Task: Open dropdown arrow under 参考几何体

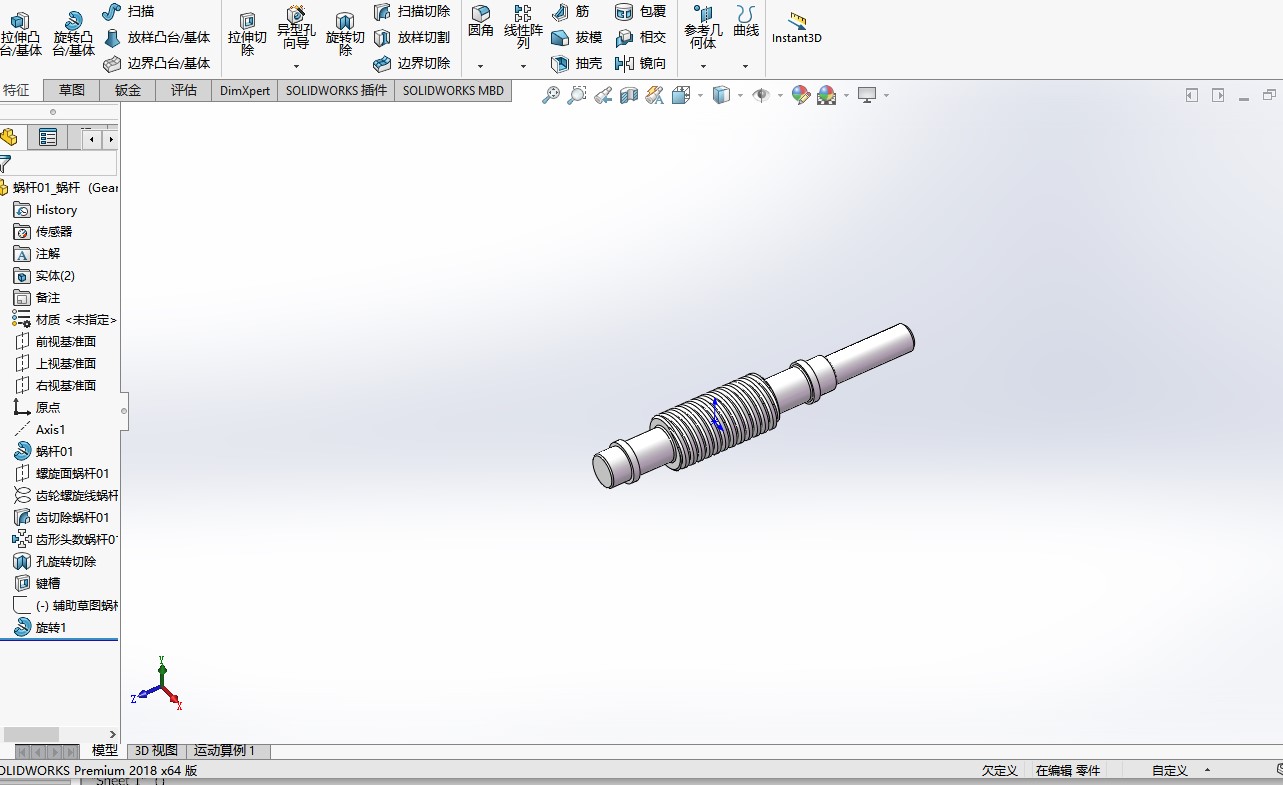Action: point(703,66)
